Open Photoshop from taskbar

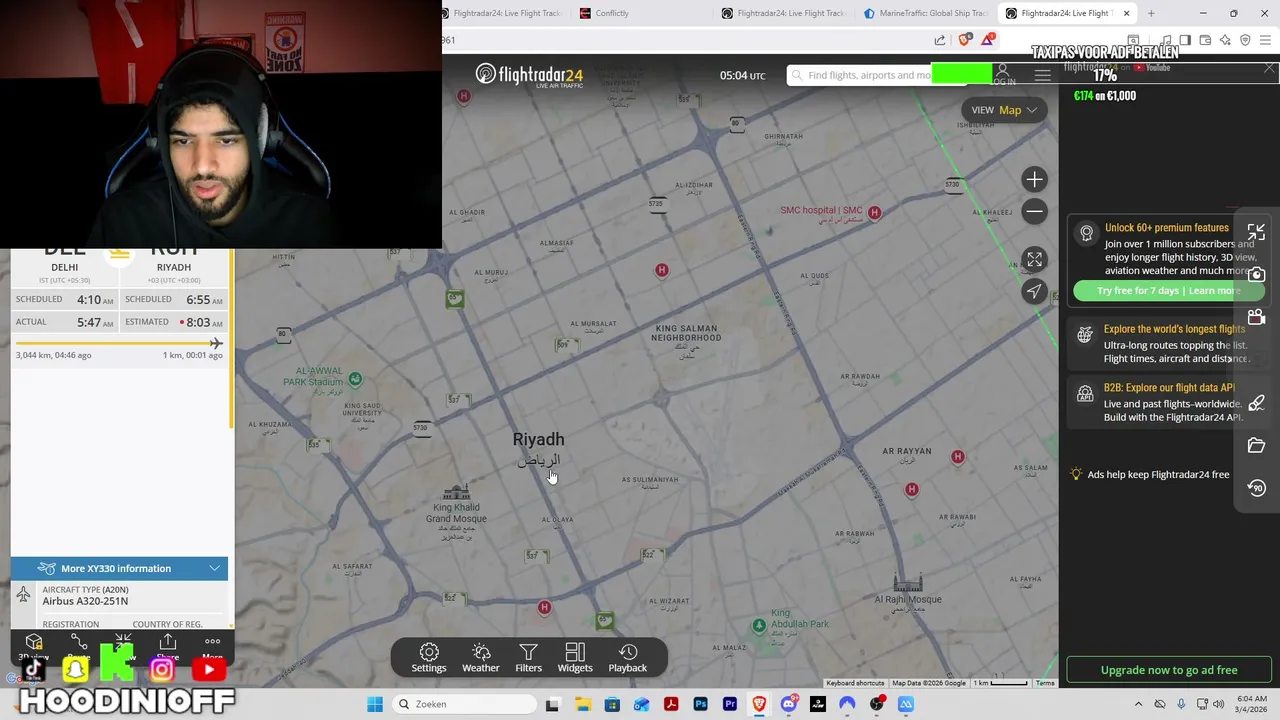[x=700, y=704]
